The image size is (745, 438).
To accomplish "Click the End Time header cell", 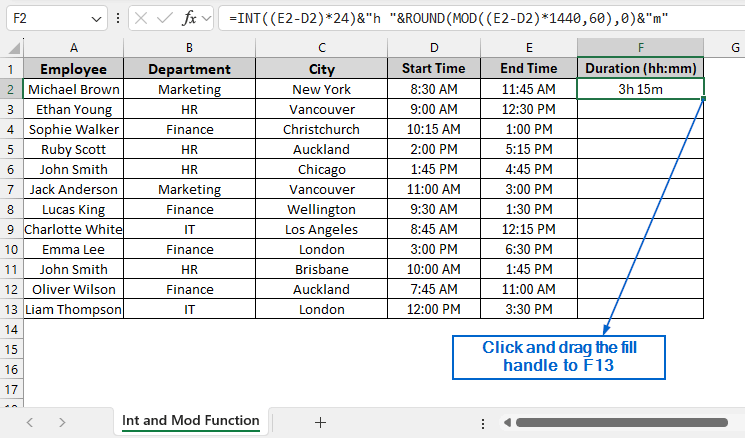I will [529, 69].
